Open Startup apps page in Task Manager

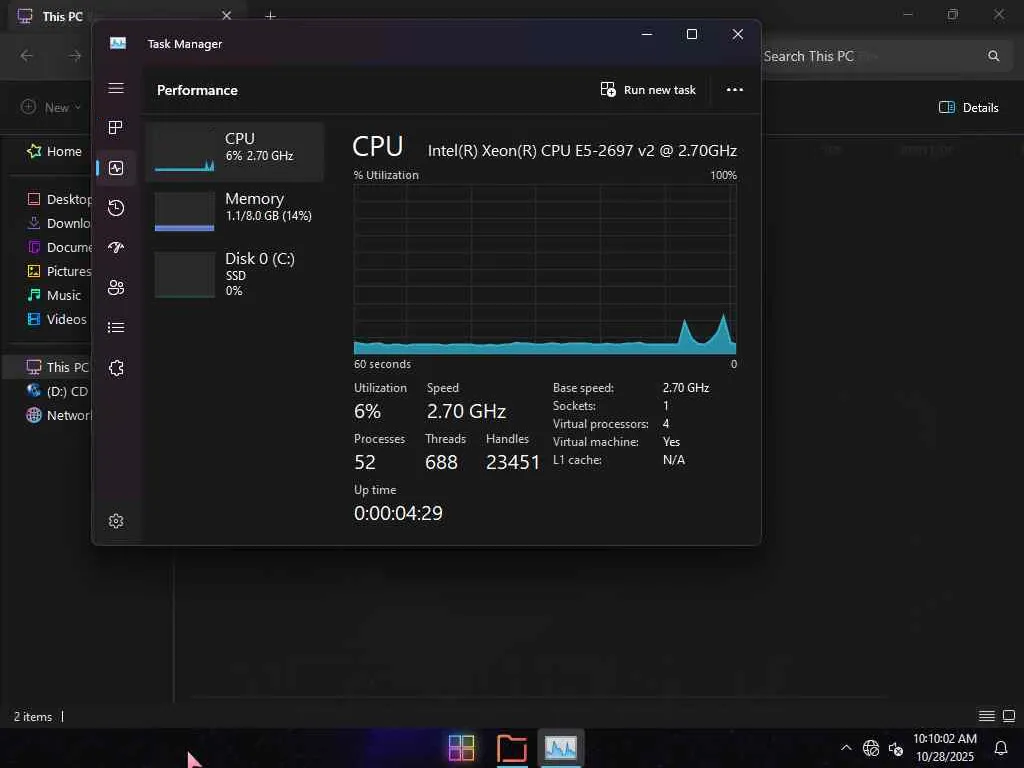[x=116, y=248]
